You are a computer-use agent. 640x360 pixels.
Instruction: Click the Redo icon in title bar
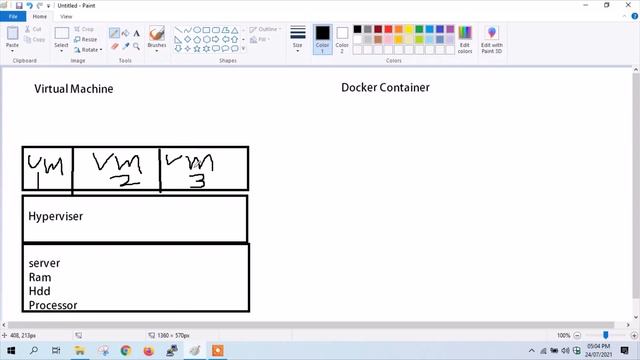click(x=40, y=6)
